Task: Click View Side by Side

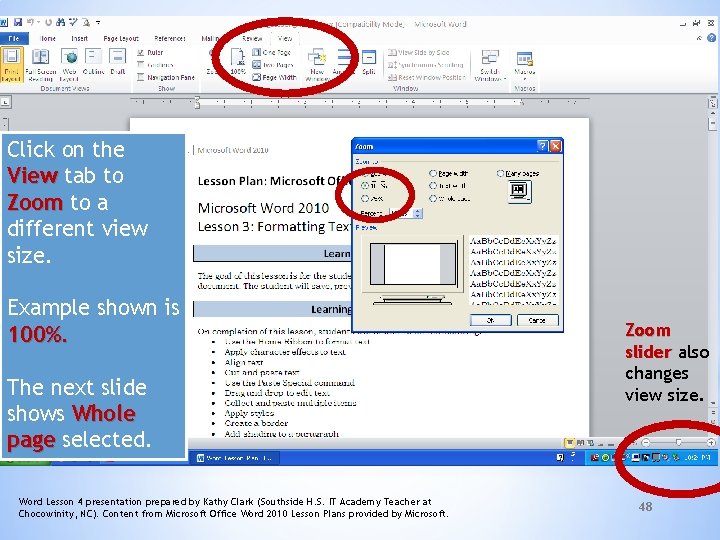Action: coord(419,52)
